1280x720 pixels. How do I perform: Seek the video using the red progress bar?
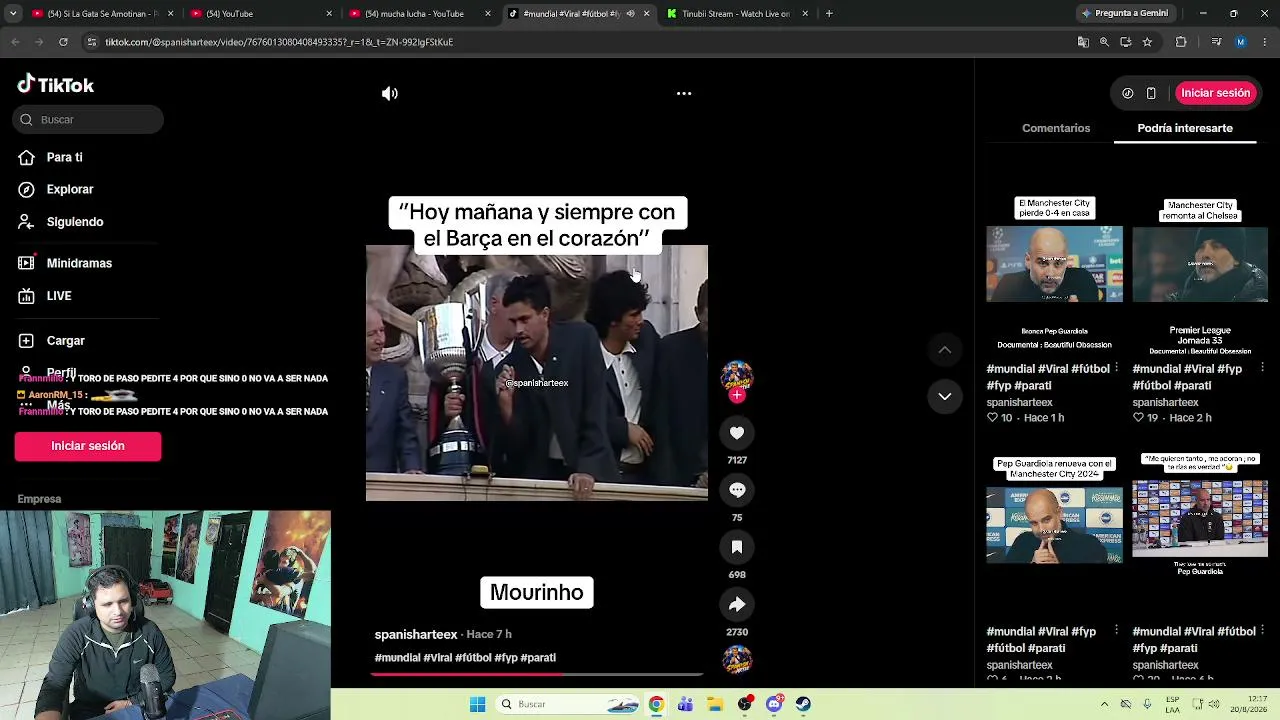pos(537,674)
